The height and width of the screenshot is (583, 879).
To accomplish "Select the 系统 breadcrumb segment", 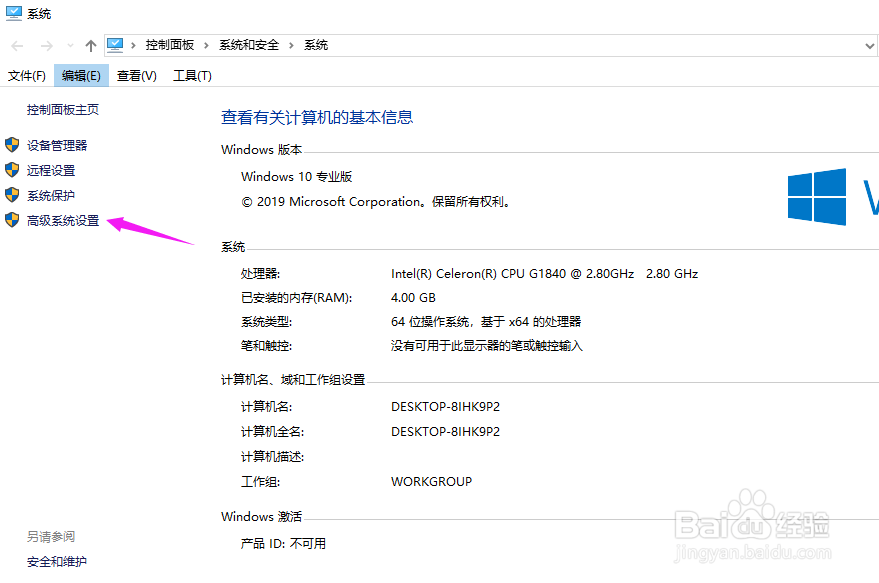I will [316, 45].
